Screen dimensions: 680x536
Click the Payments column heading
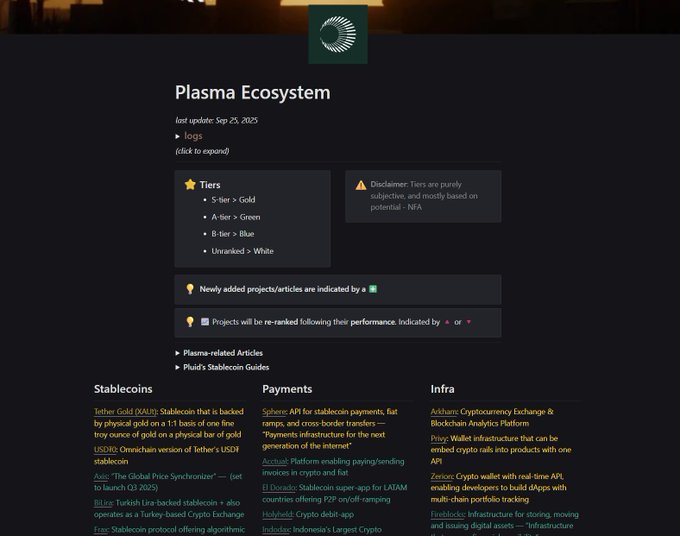click(287, 389)
